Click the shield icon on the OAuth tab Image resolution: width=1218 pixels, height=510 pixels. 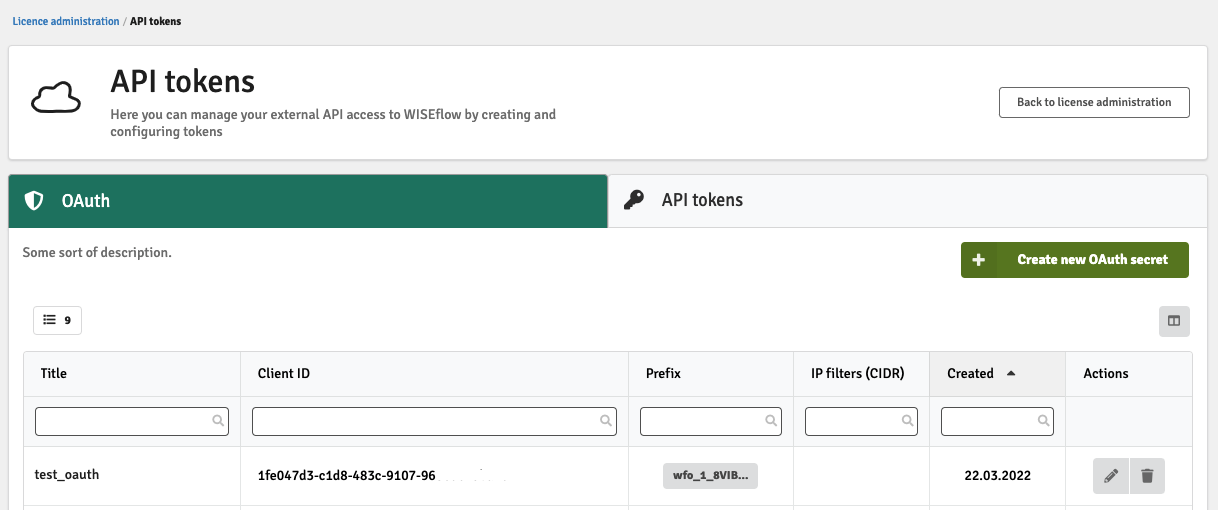point(34,201)
